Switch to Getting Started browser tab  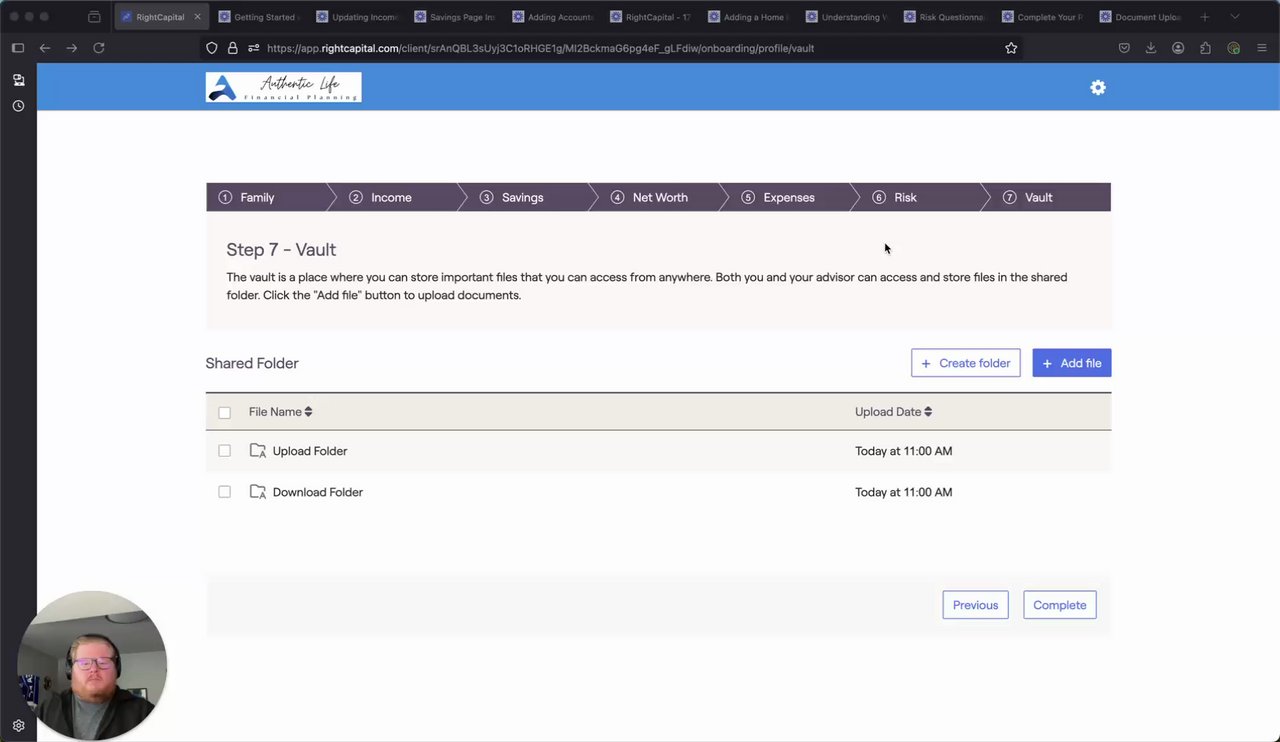click(258, 17)
